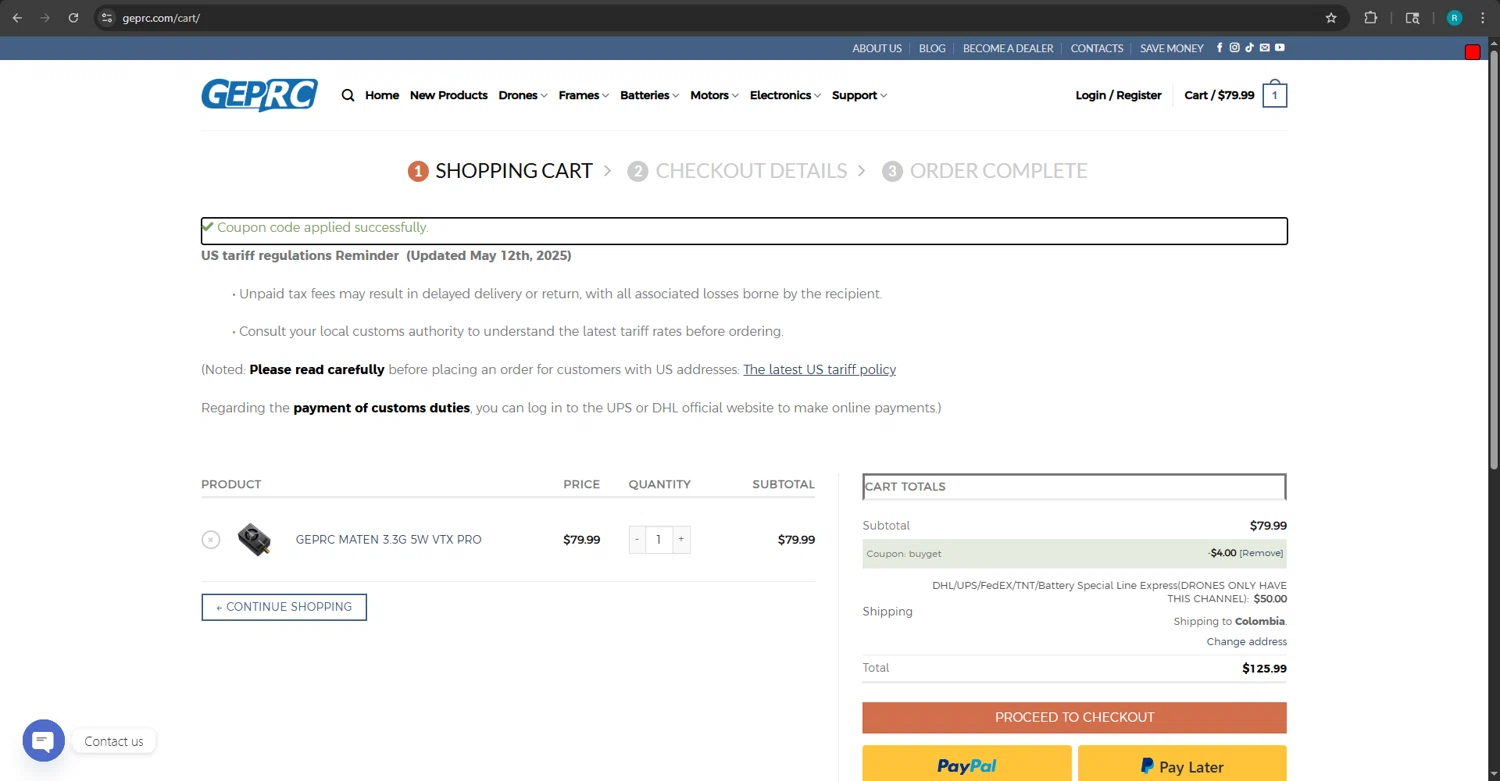
Task: Open GEPRC MATEN 3.3G 5W VTX PRO link
Action: point(388,539)
